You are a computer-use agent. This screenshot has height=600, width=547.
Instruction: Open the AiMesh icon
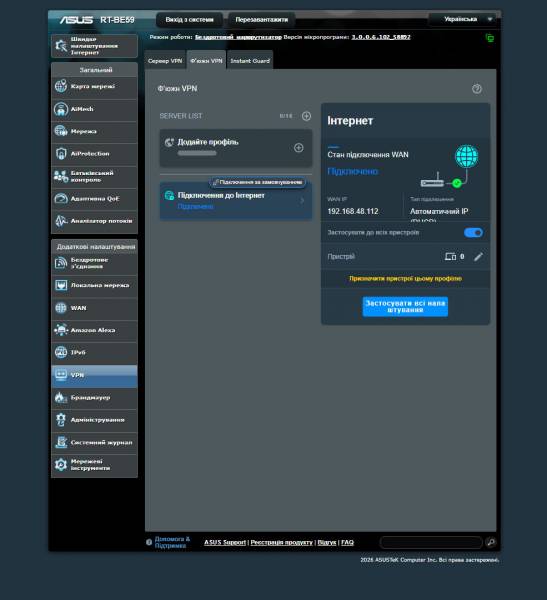(x=61, y=109)
